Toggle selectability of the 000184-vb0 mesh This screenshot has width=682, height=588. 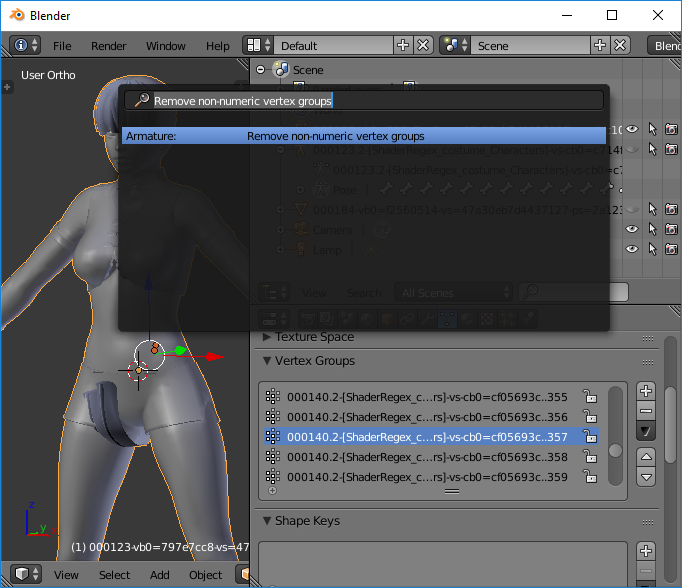(652, 209)
